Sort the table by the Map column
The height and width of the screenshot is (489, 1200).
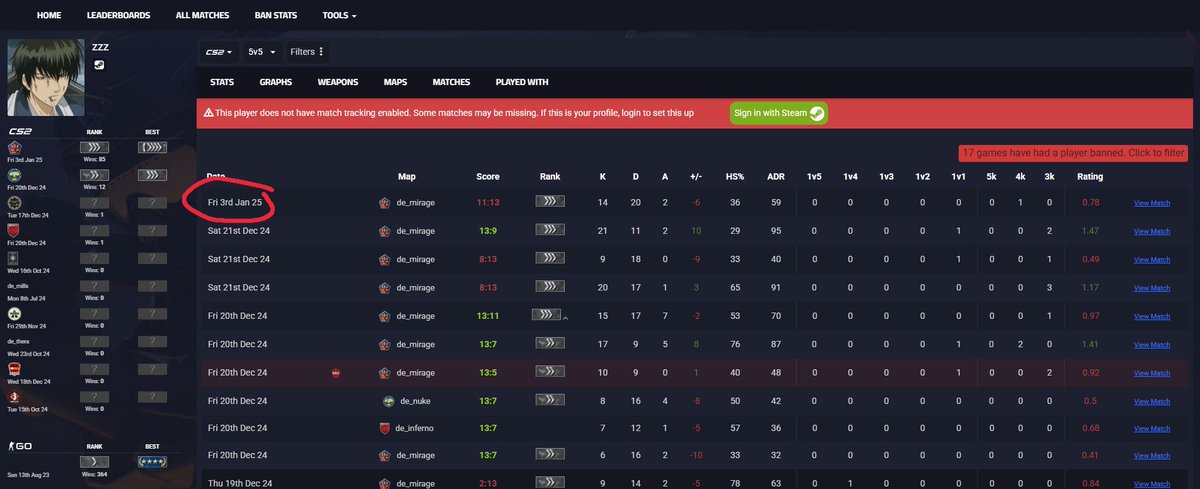406,176
